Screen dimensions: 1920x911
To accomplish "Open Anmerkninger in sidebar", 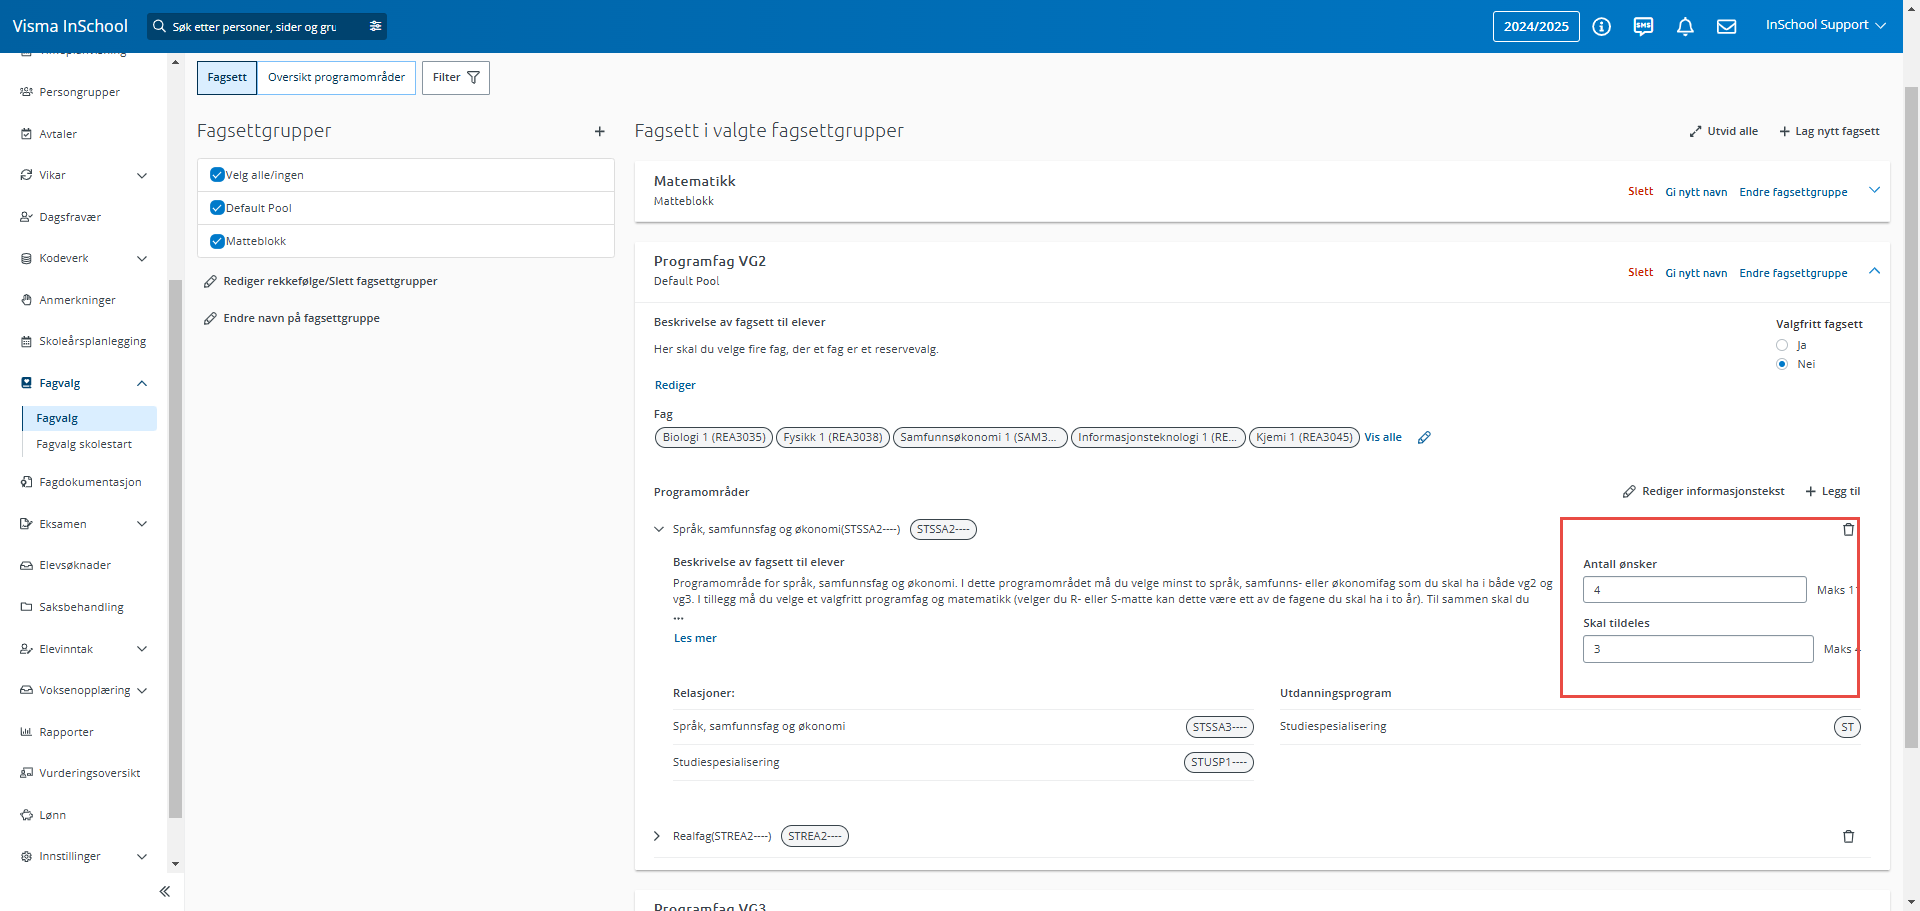I will tap(77, 300).
